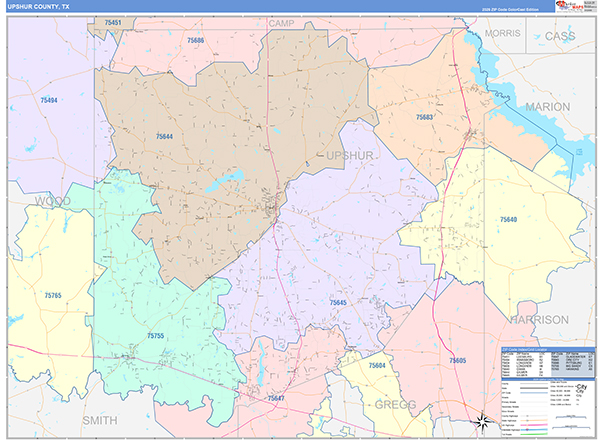Image resolution: width=600 pixels, height=440 pixels.
Task: Click the blue interstate highways legend line
Action: pyautogui.click(x=534, y=430)
